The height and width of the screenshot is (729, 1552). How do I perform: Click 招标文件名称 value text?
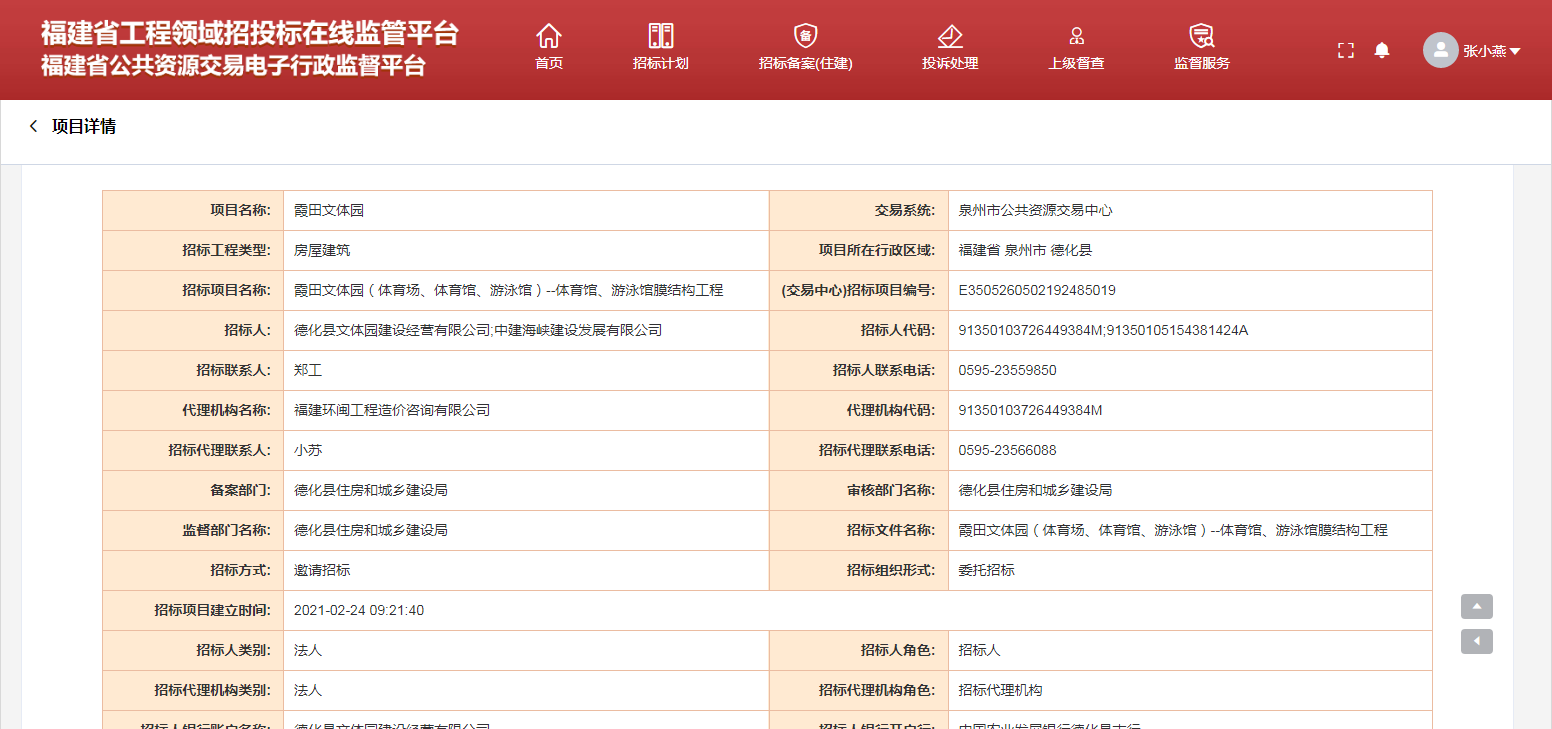(x=1173, y=530)
